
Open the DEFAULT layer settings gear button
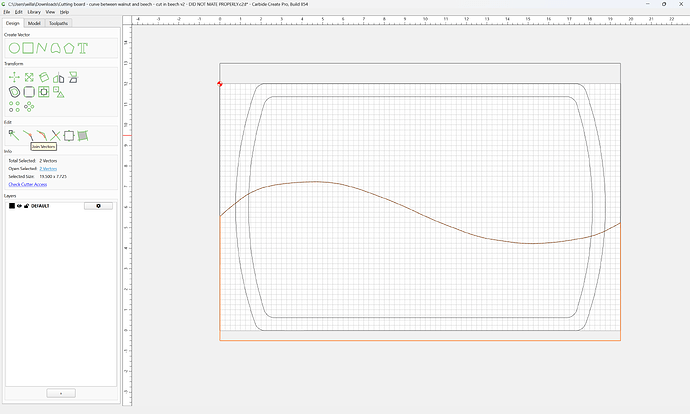98,206
